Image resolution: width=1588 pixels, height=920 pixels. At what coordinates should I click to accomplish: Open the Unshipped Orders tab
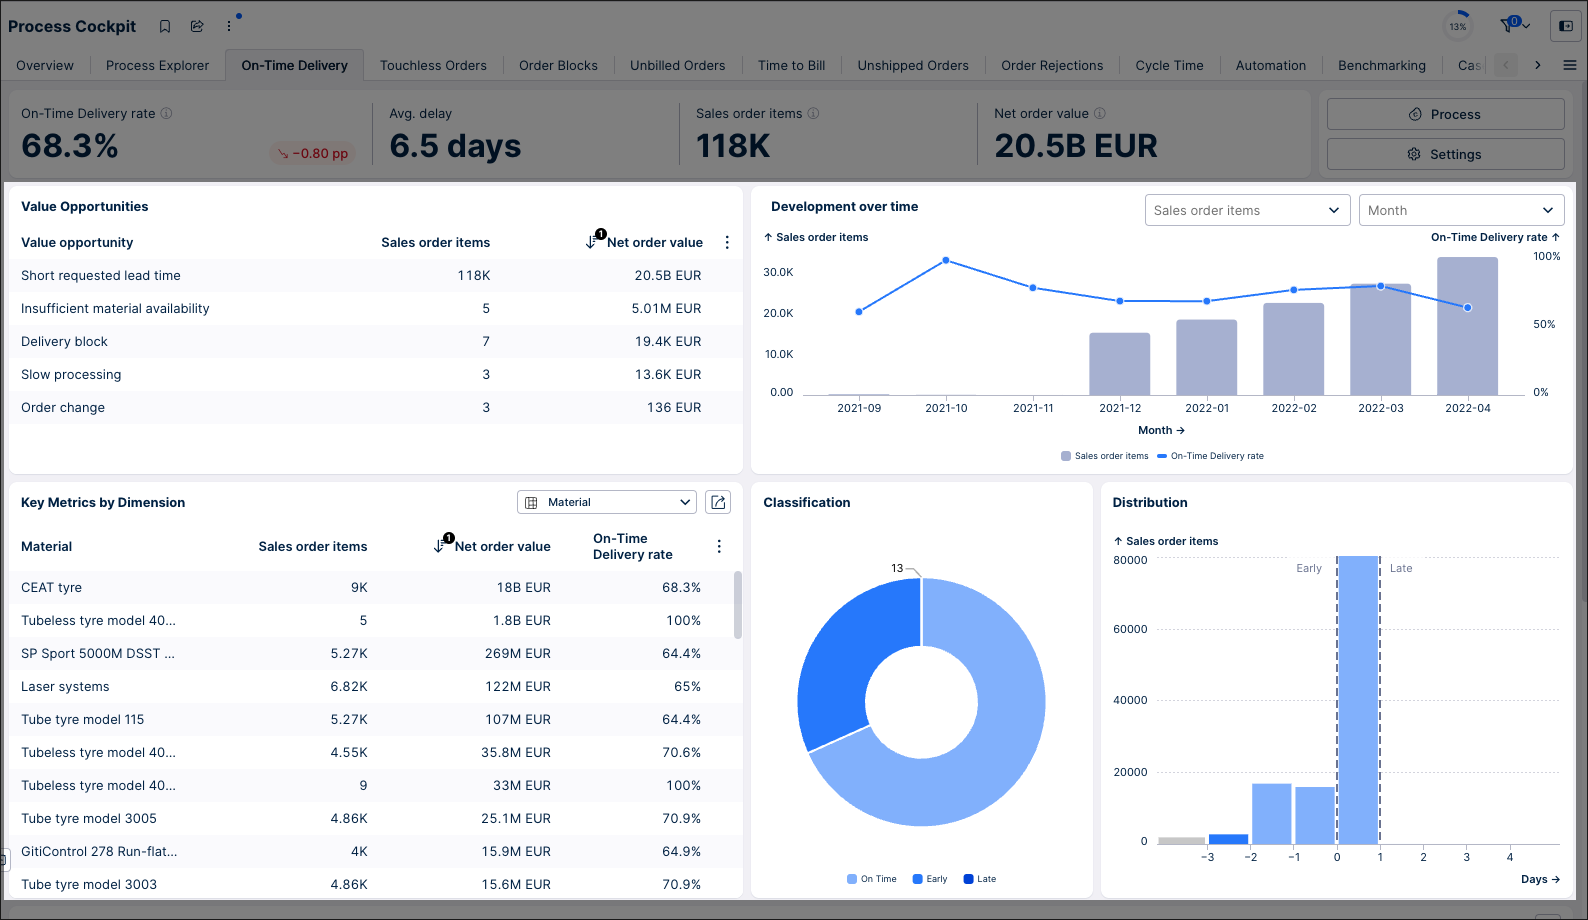pos(913,65)
